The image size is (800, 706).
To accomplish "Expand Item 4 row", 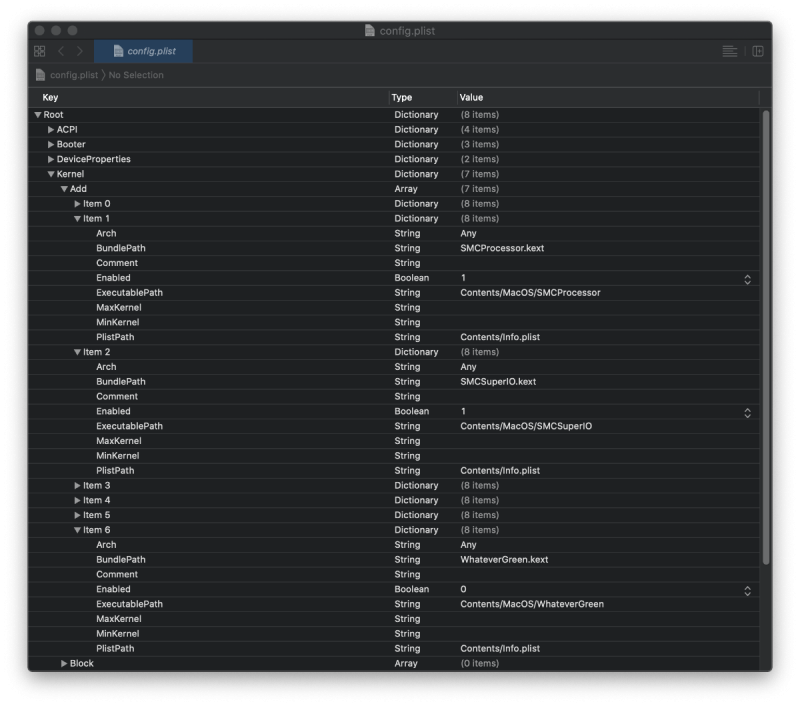I will point(78,500).
